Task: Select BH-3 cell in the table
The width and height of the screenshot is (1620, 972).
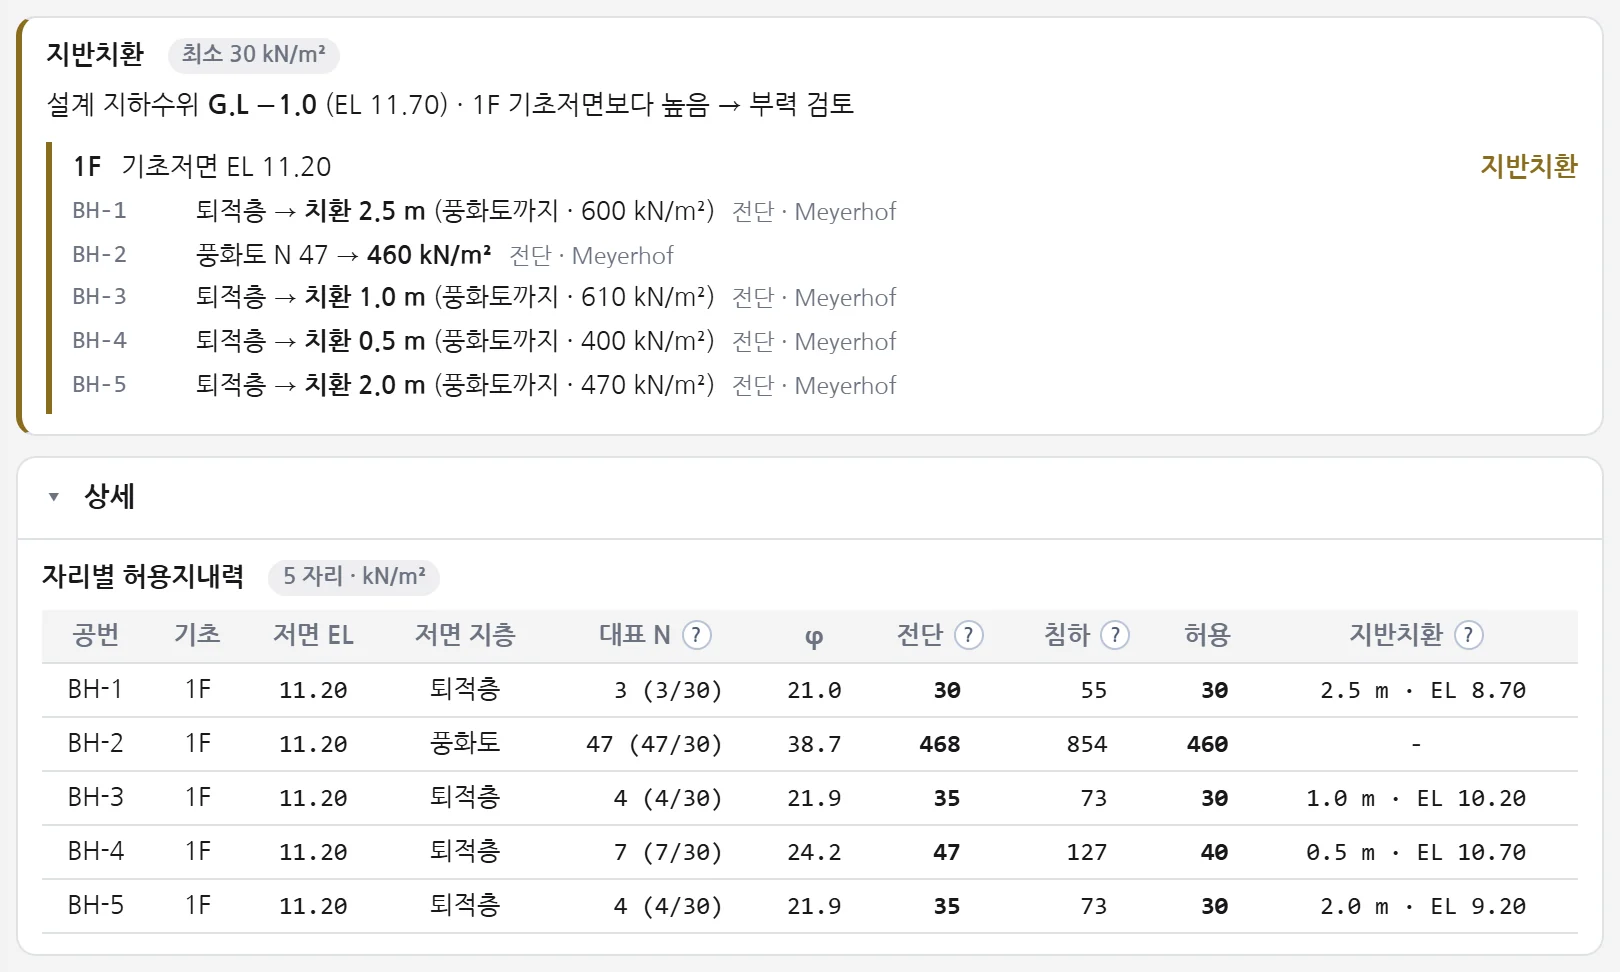Action: pos(95,797)
